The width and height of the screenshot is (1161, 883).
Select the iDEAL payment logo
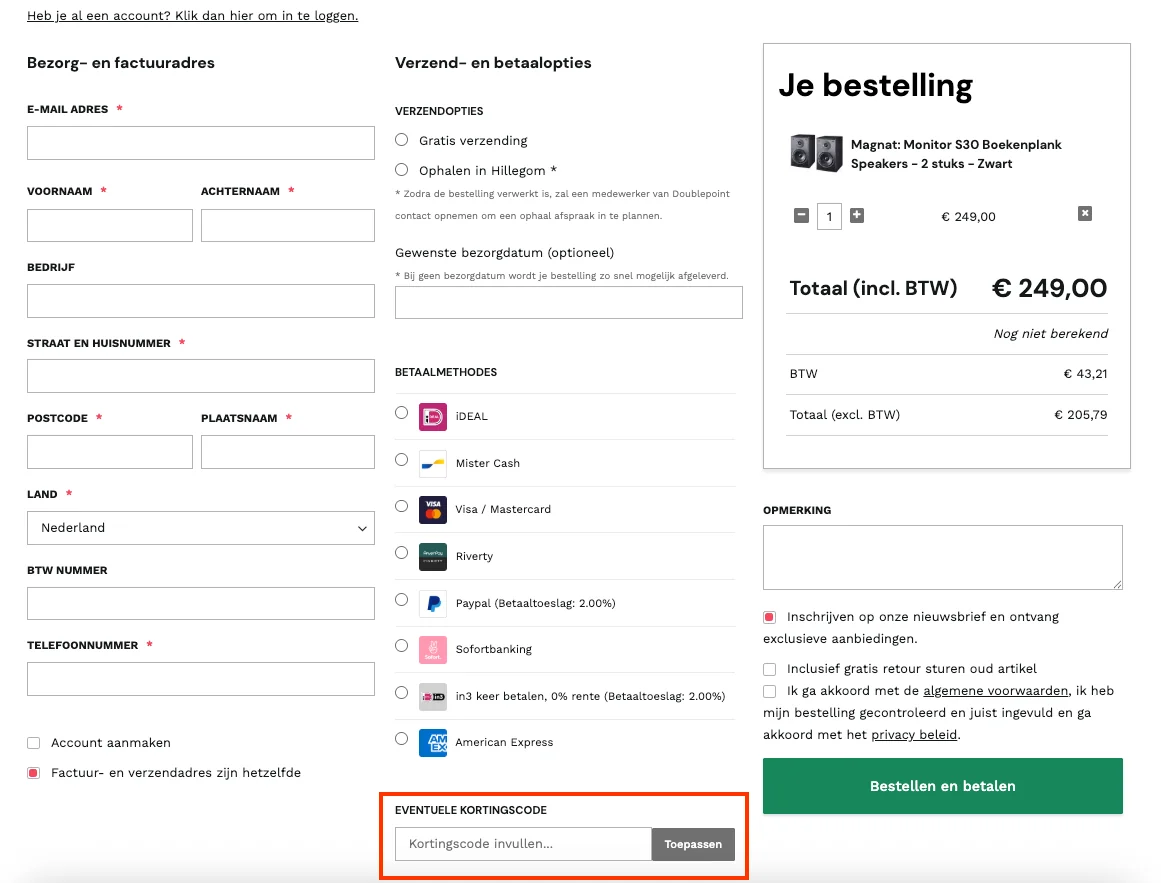click(x=431, y=415)
